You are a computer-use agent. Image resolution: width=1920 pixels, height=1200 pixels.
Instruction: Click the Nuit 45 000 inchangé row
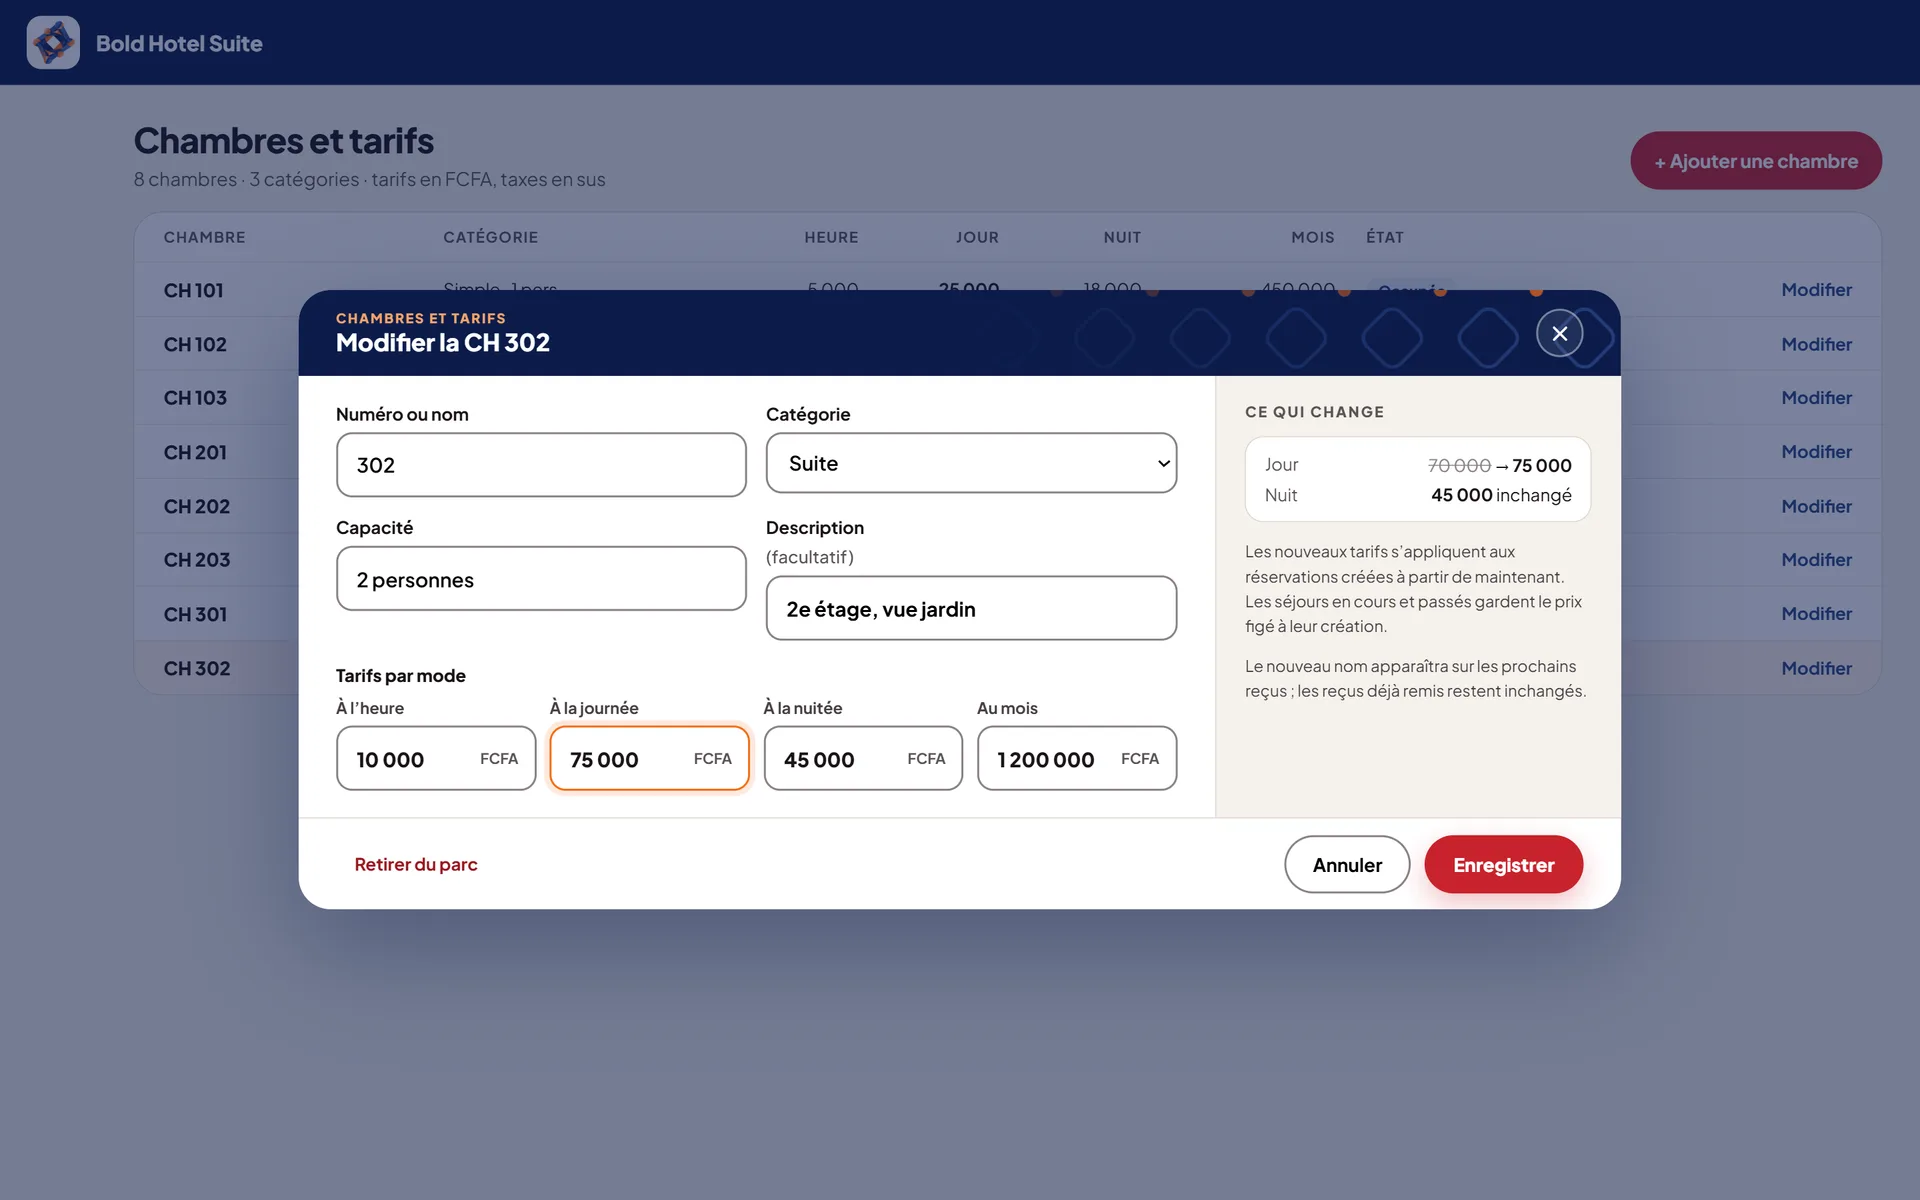(x=1418, y=495)
